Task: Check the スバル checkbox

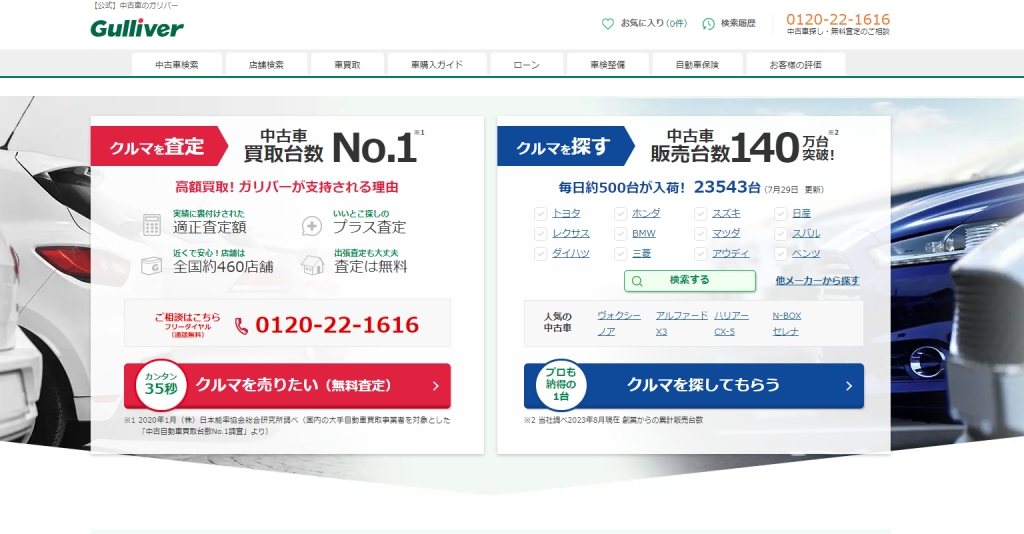Action: (780, 233)
